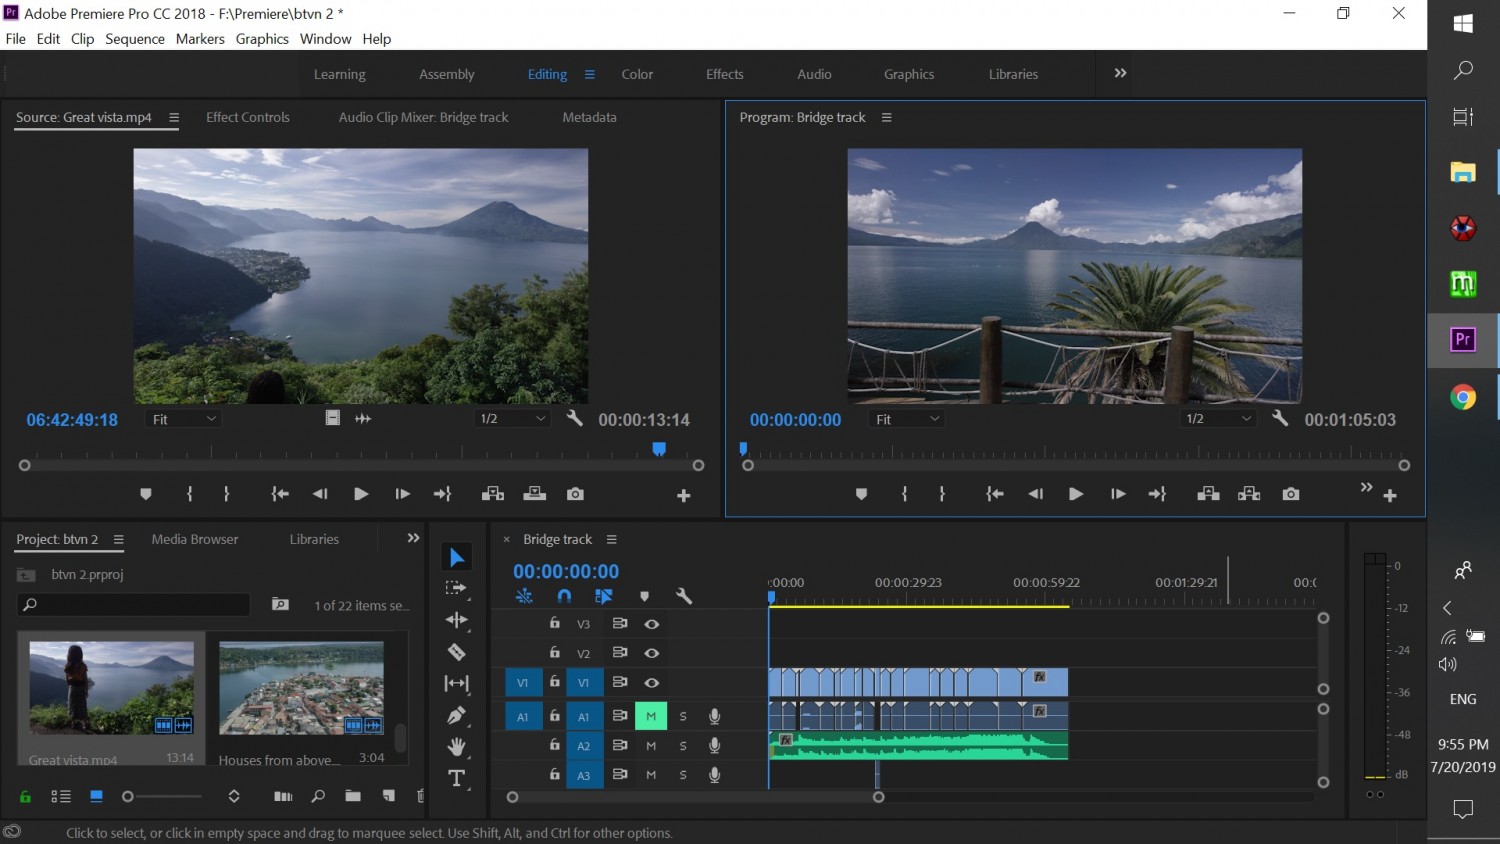Play the Program monitor sequence
1500x844 pixels.
pos(1076,494)
